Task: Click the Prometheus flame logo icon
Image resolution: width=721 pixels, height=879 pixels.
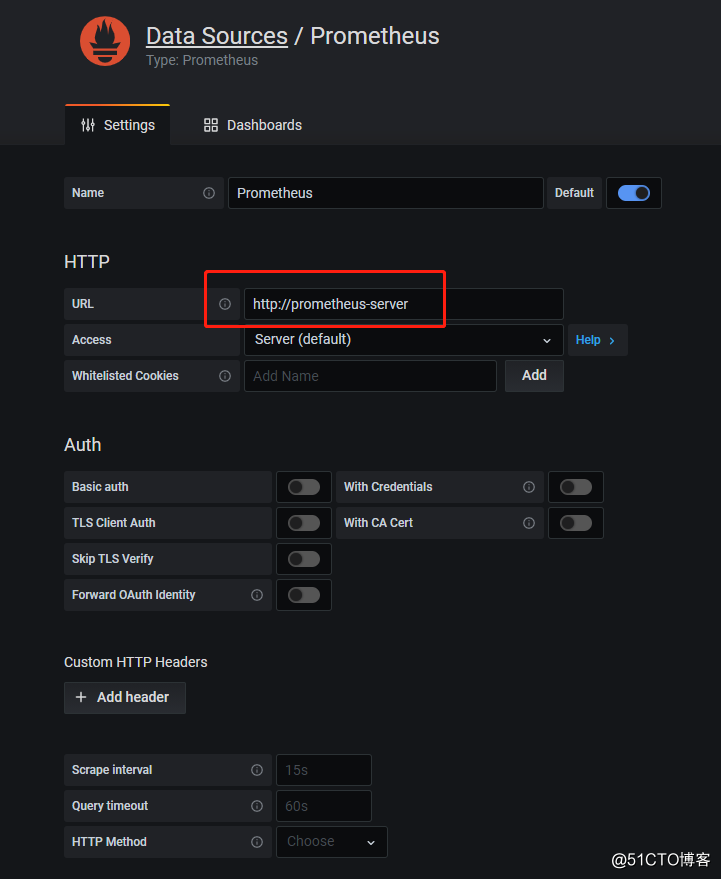Action: click(105, 41)
